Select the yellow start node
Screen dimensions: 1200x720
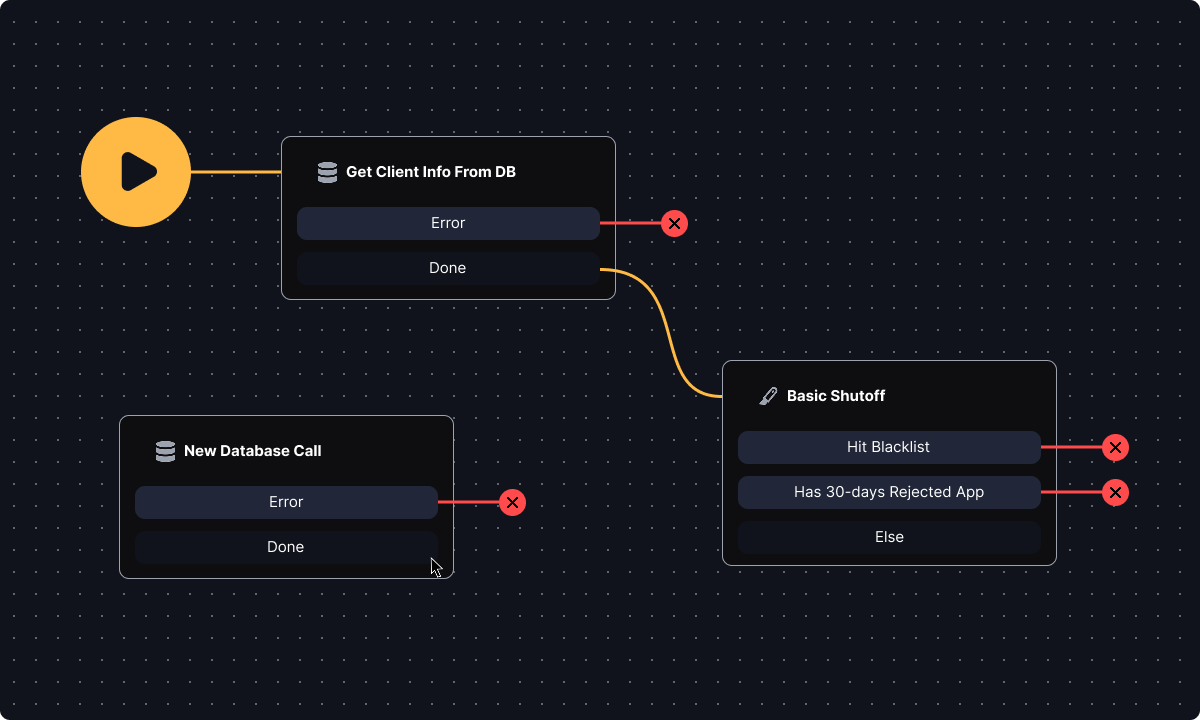(x=136, y=172)
